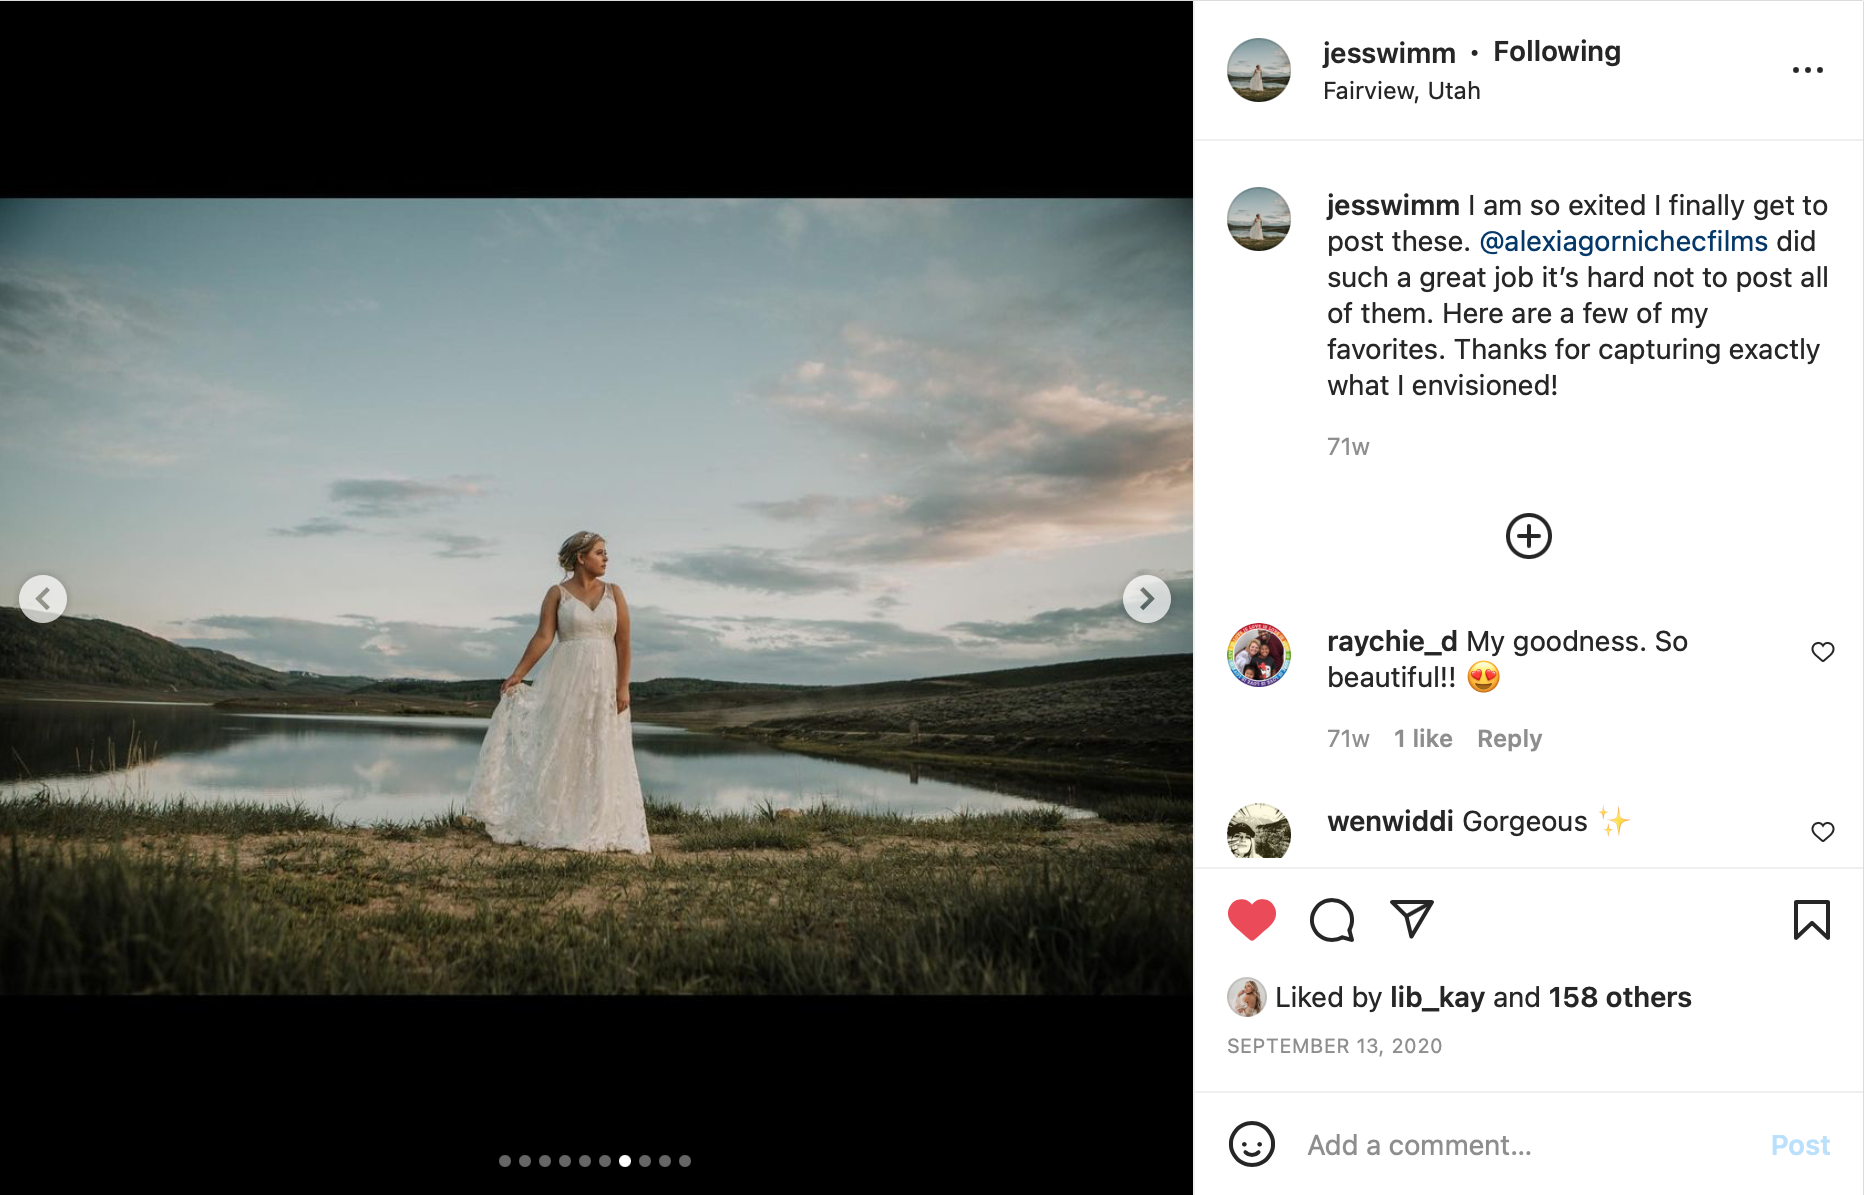The image size is (1864, 1195).
Task: Click lib_kay's small avatar by likes
Action: (x=1246, y=997)
